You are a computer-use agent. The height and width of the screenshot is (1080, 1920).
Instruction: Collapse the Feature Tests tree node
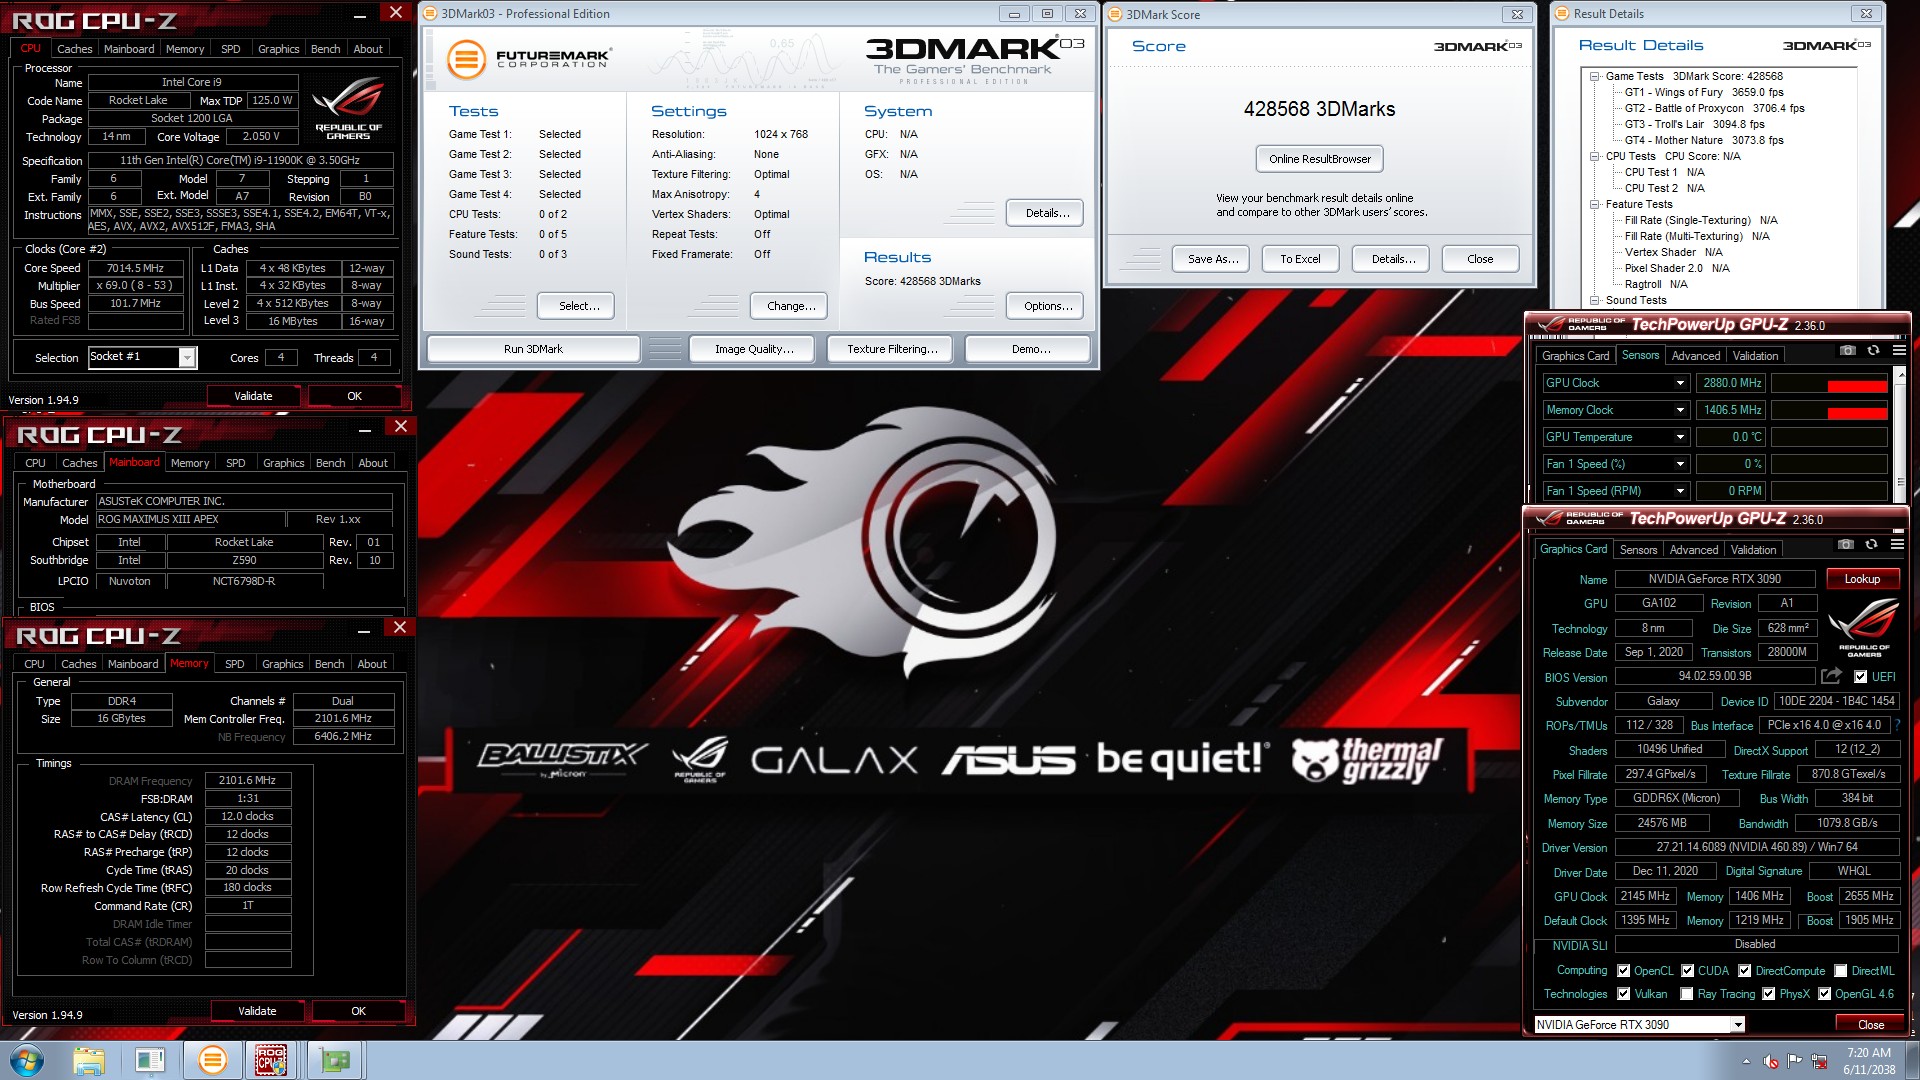point(1594,204)
